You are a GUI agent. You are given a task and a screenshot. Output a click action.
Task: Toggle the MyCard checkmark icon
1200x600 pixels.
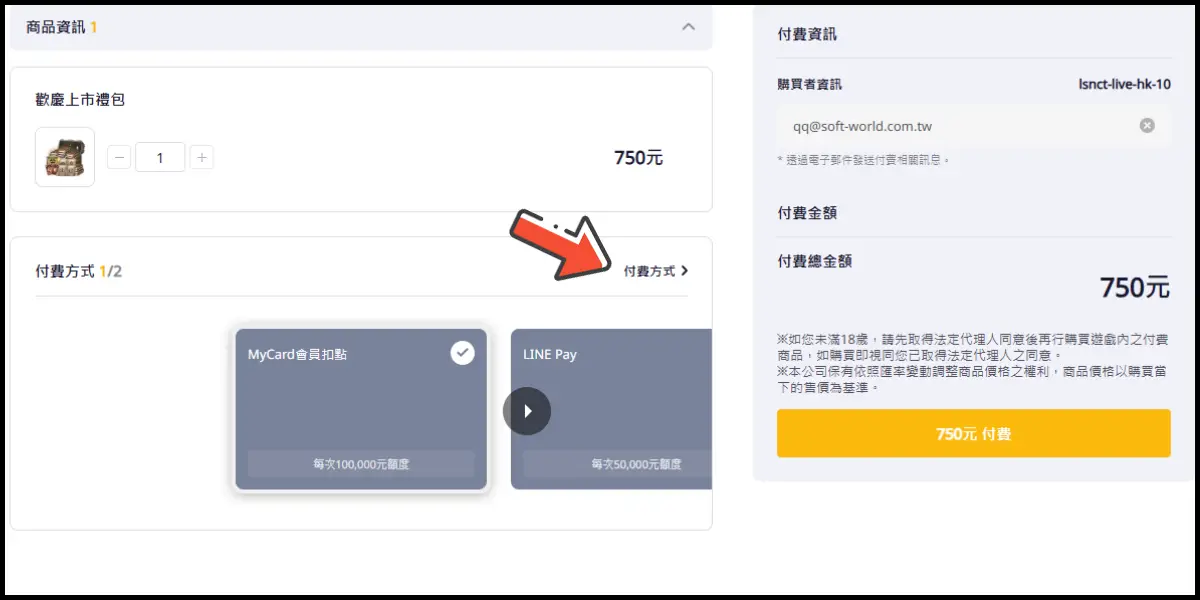(x=462, y=352)
